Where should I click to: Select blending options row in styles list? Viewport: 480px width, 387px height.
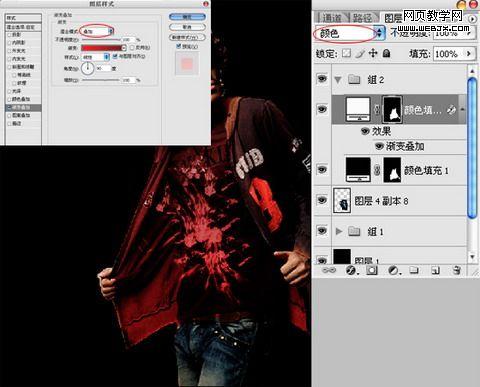[23, 27]
